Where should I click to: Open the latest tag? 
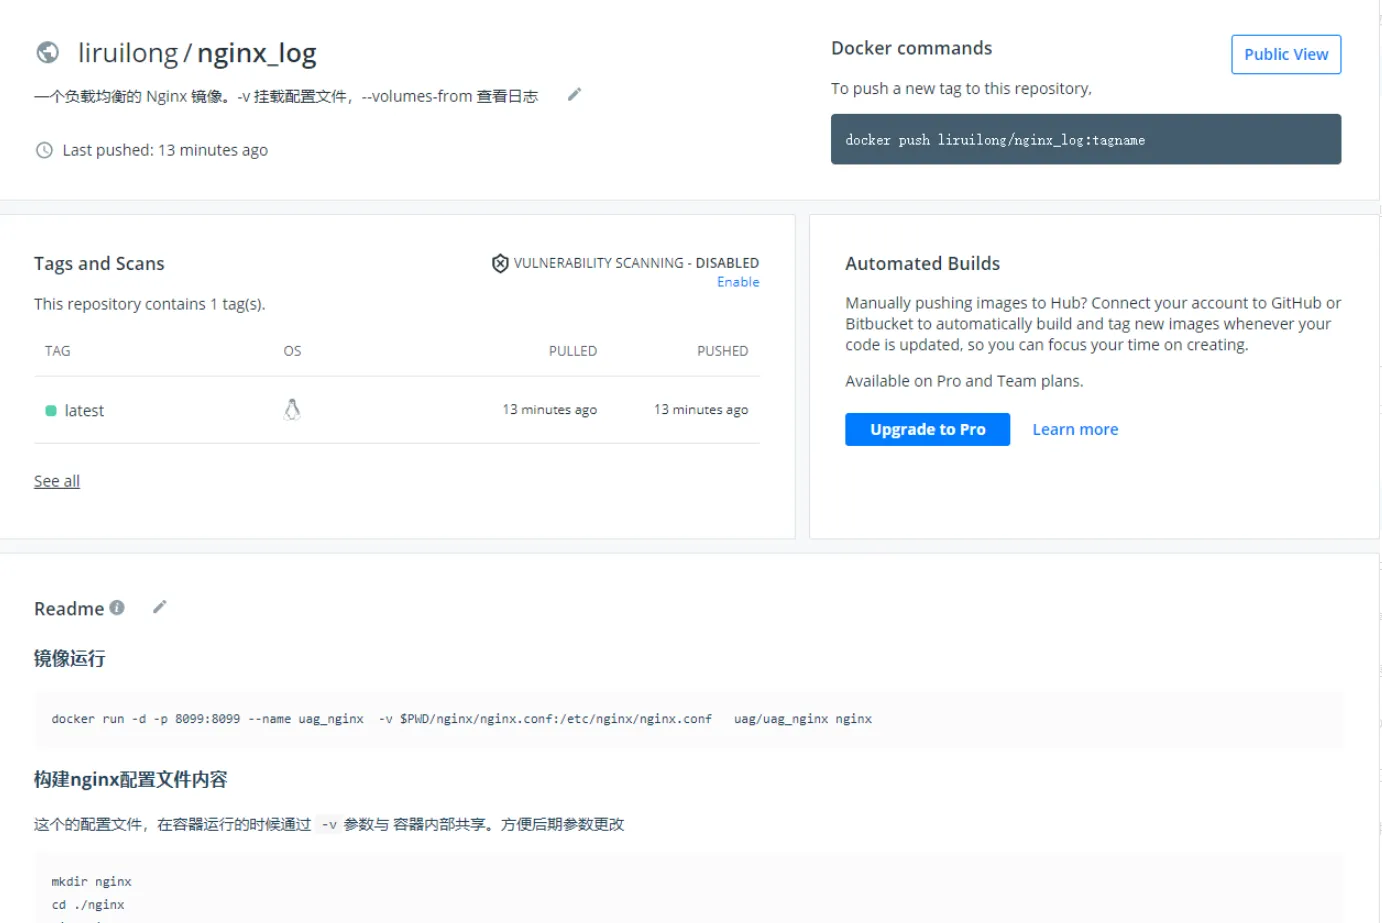pos(84,410)
